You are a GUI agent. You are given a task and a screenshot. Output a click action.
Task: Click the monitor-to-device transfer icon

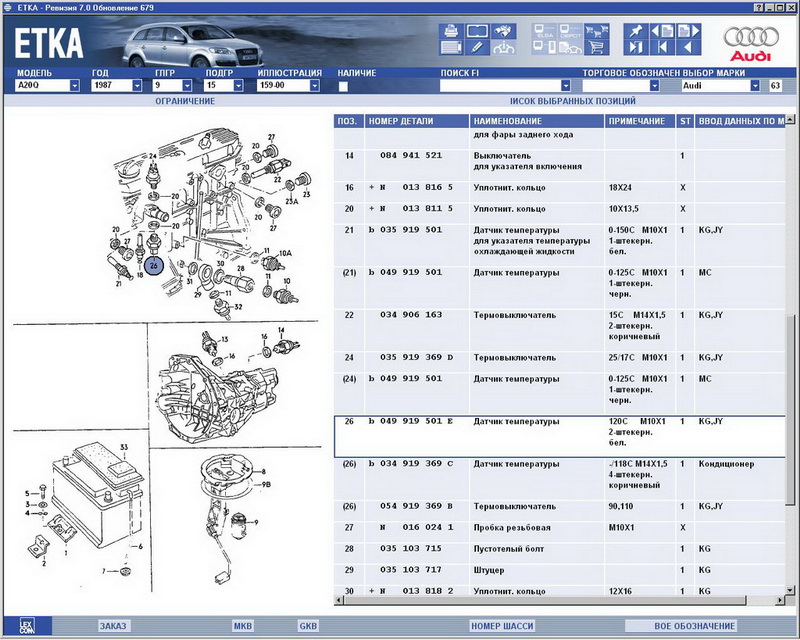click(x=544, y=47)
